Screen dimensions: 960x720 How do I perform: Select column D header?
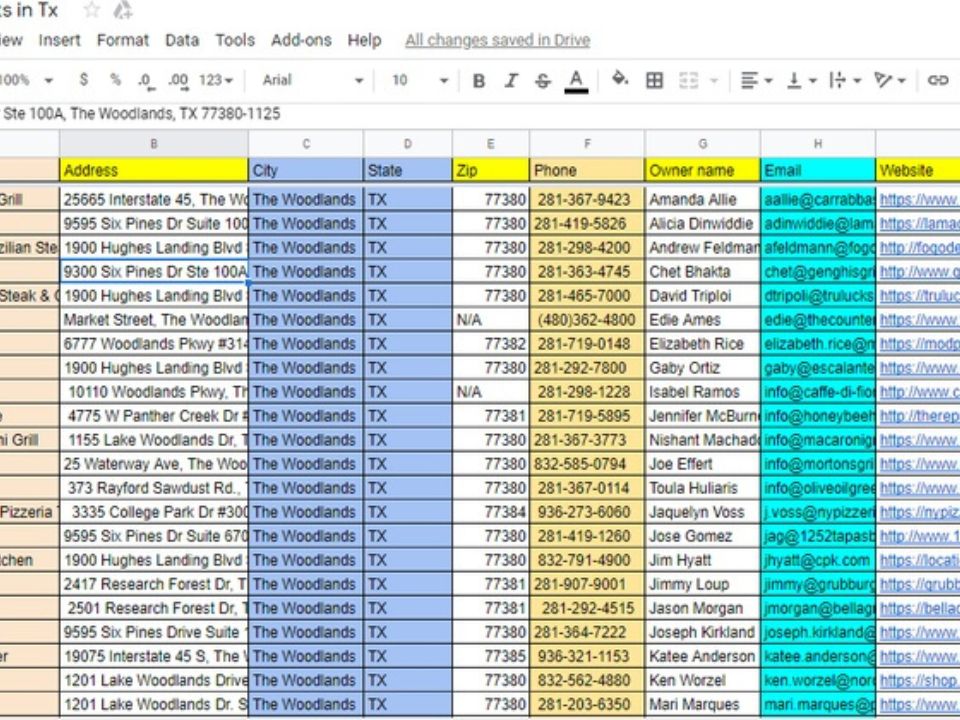click(x=408, y=144)
